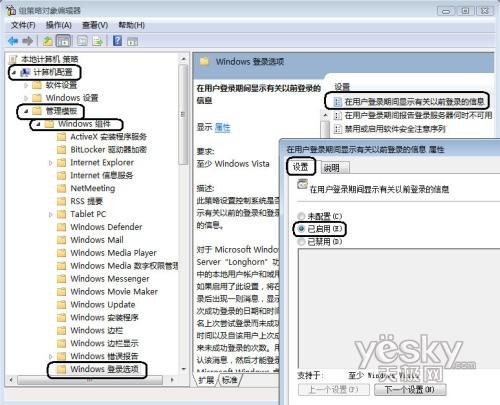Toggle the show/hide console tree icon
500x405 pixels.
[63, 41]
